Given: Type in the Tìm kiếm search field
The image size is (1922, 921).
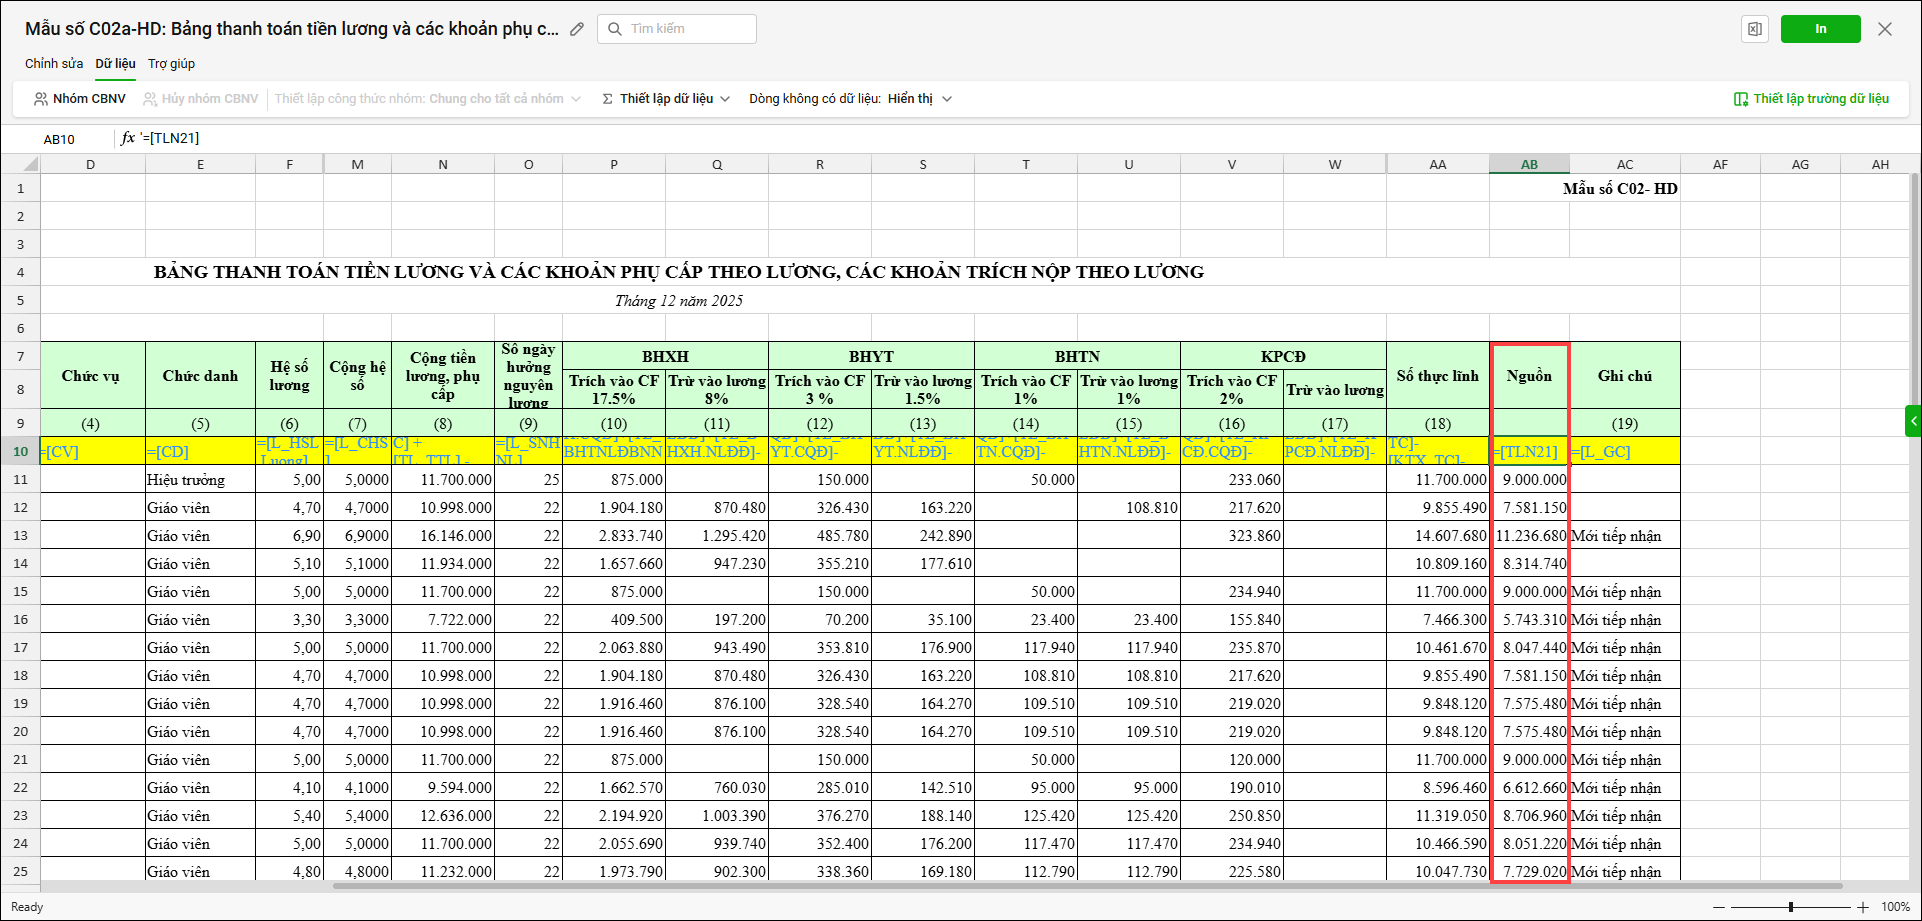Looking at the screenshot, I should [690, 29].
